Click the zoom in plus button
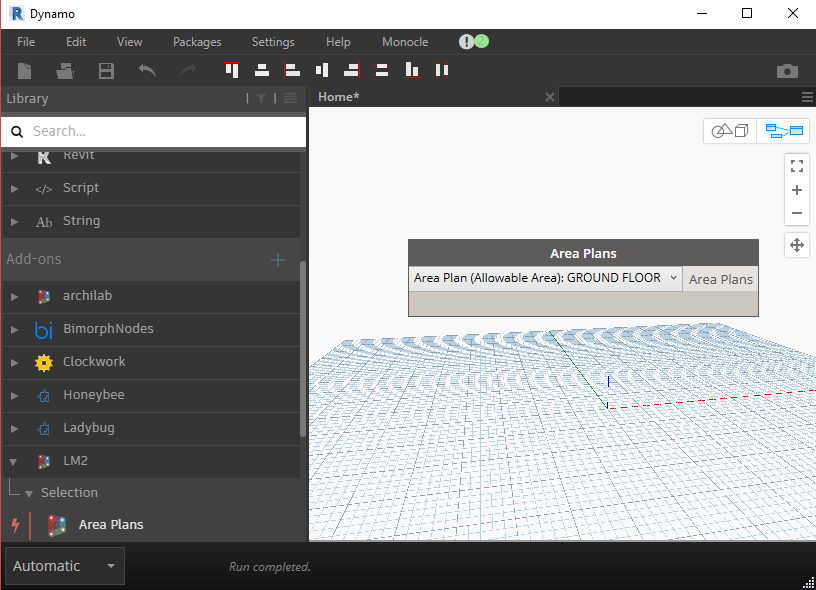Screen dimensions: 816x590 click(x=797, y=190)
